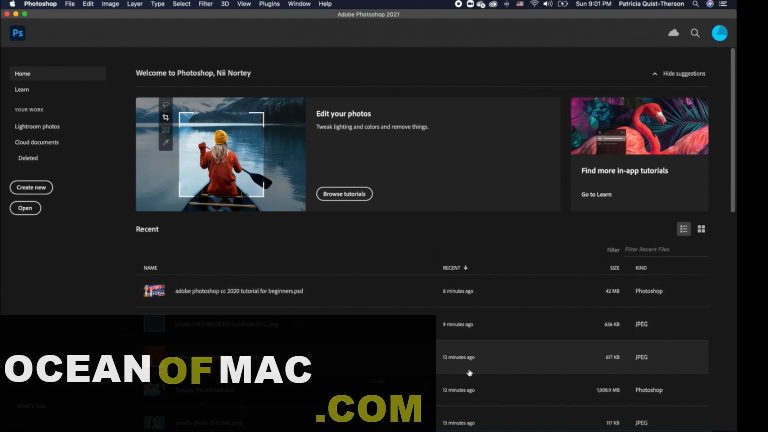The height and width of the screenshot is (432, 768).
Task: Open the blue user profile avatar
Action: pyautogui.click(x=720, y=33)
